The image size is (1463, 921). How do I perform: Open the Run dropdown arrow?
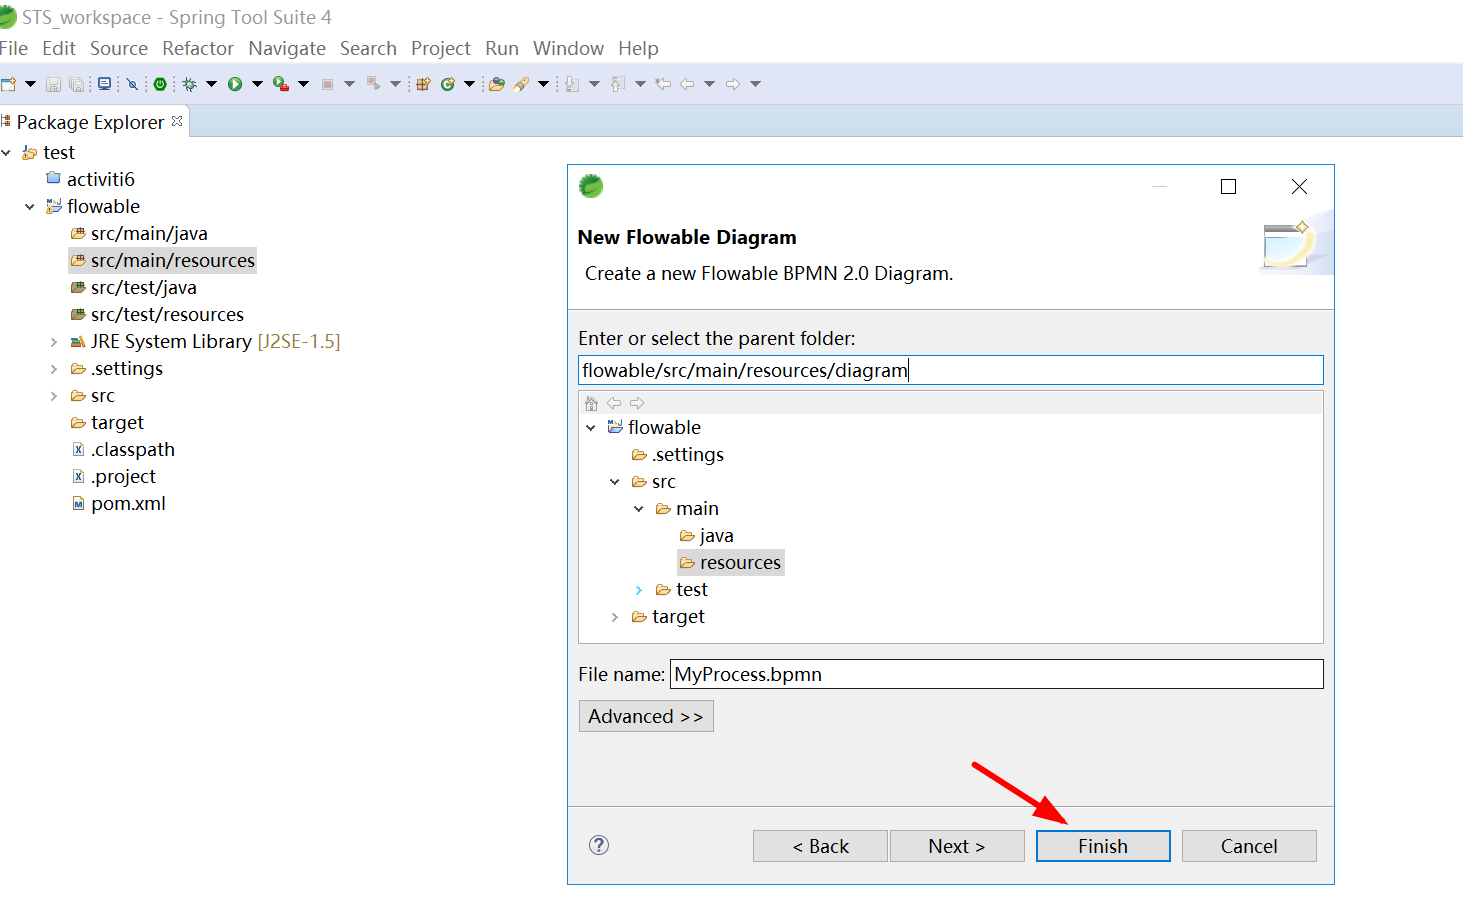click(257, 84)
